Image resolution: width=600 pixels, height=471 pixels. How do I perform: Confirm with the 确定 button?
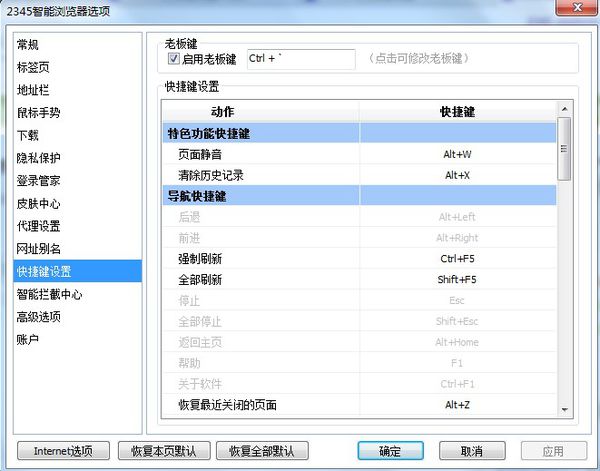(390, 451)
